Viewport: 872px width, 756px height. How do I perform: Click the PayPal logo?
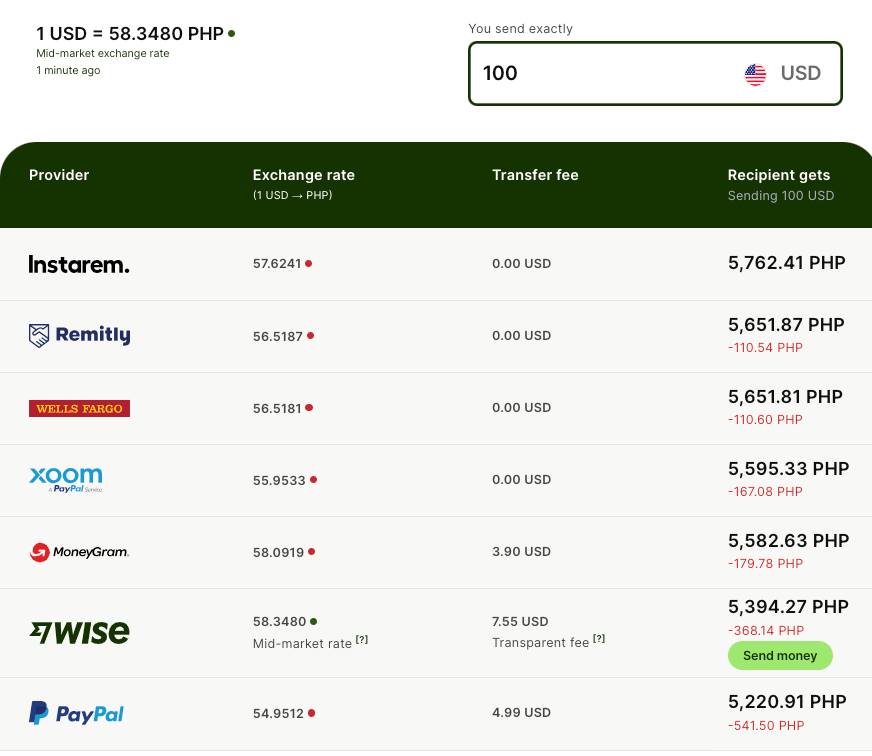pyautogui.click(x=76, y=713)
